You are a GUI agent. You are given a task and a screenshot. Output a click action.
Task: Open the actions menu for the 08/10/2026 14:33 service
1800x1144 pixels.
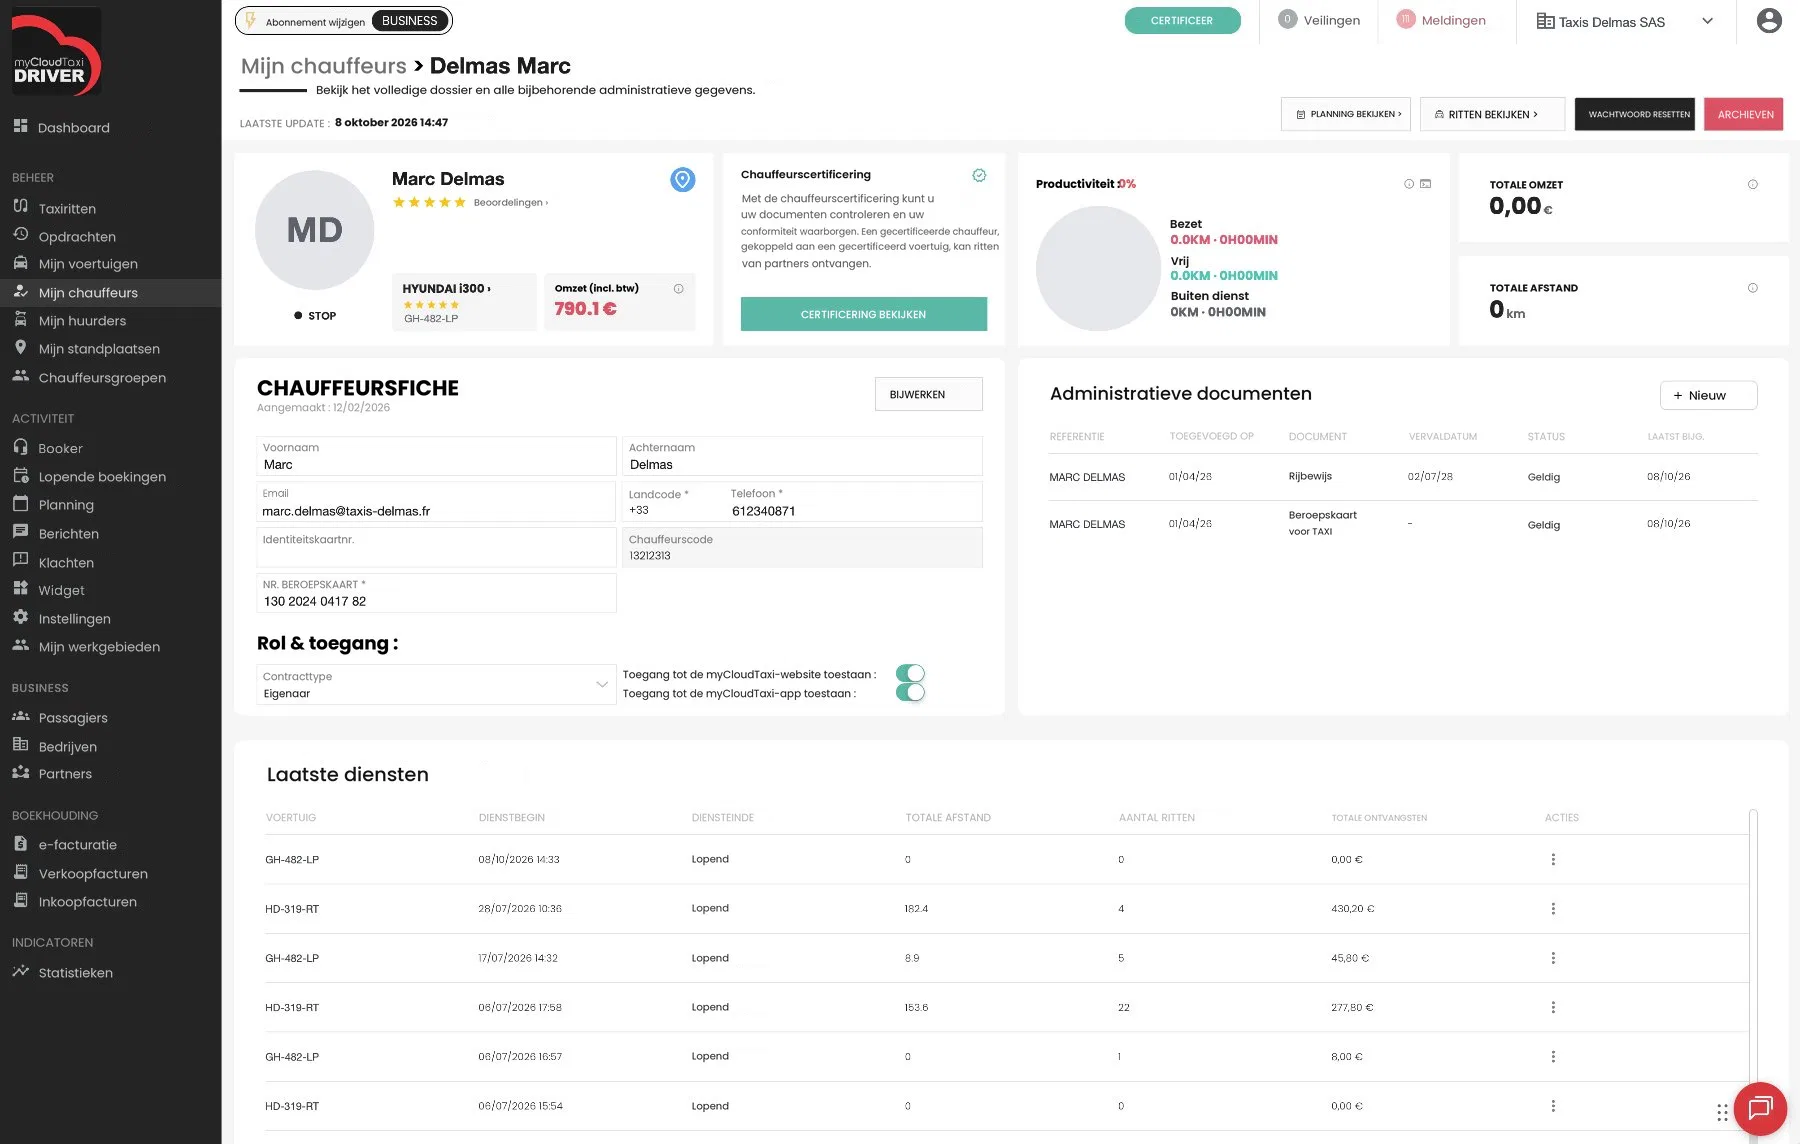(x=1553, y=859)
